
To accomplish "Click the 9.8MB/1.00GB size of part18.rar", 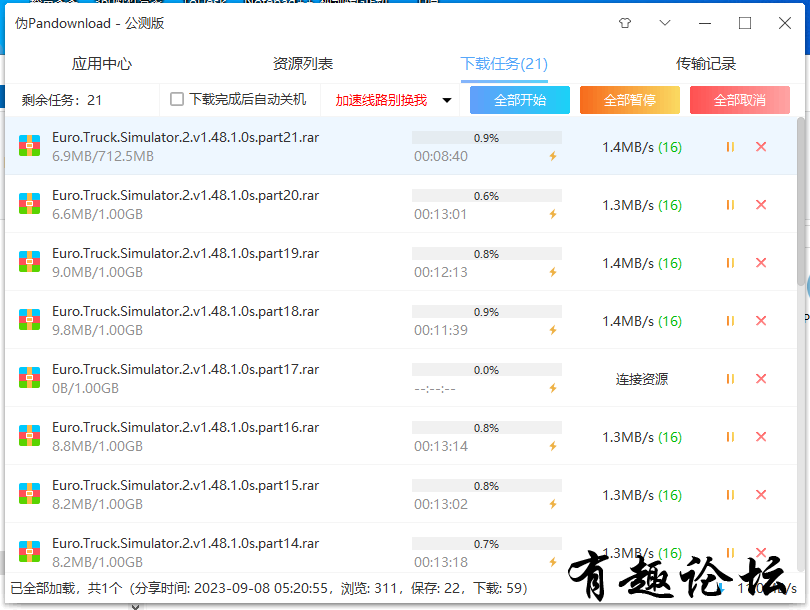I will 97,330.
